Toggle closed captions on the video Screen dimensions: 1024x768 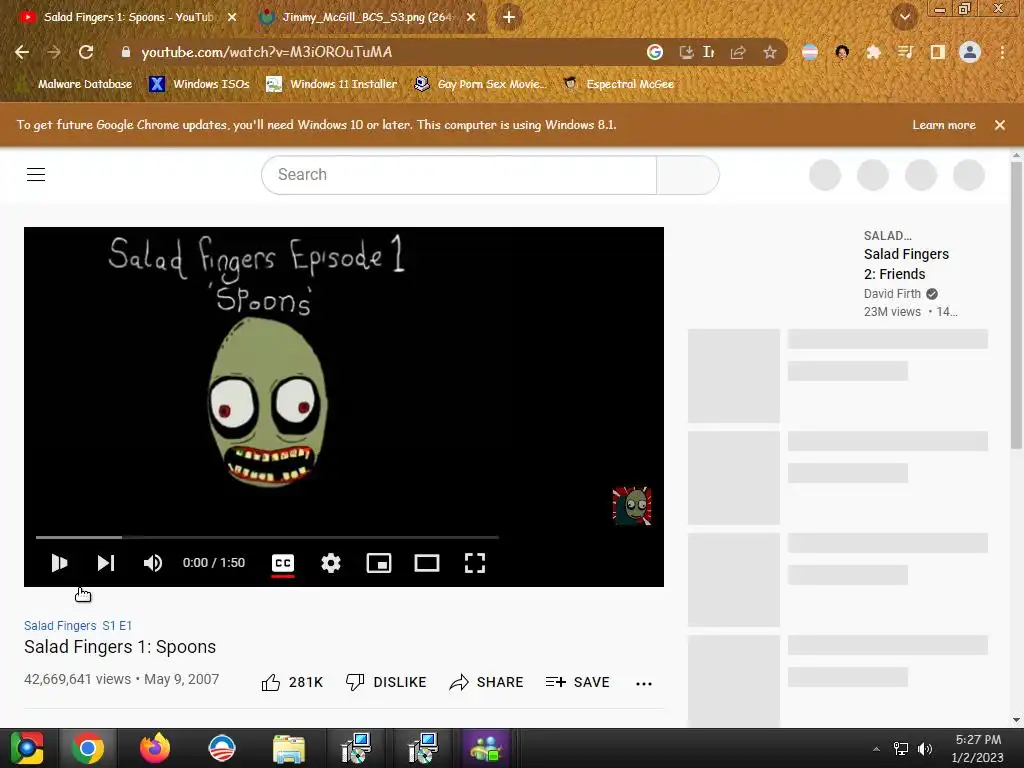pos(283,563)
